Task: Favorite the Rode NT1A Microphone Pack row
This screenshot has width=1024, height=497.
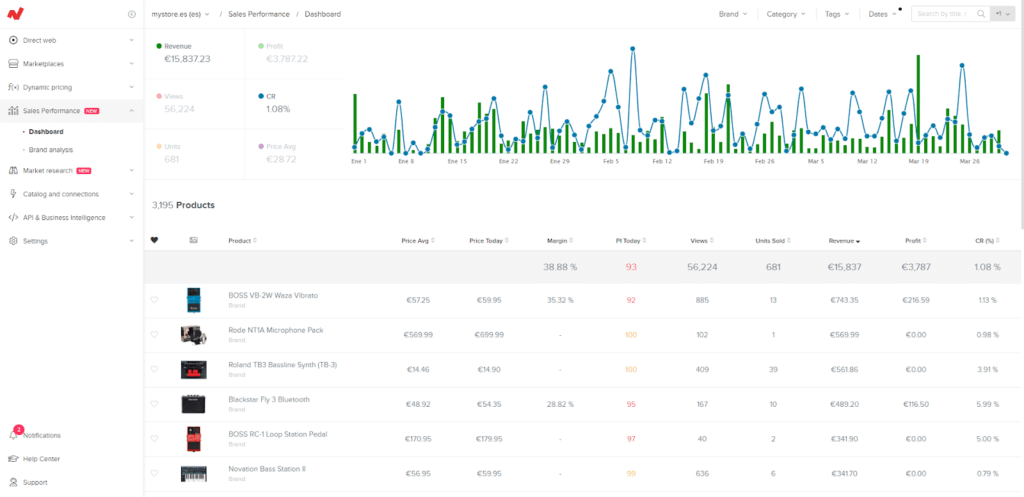Action: point(154,335)
